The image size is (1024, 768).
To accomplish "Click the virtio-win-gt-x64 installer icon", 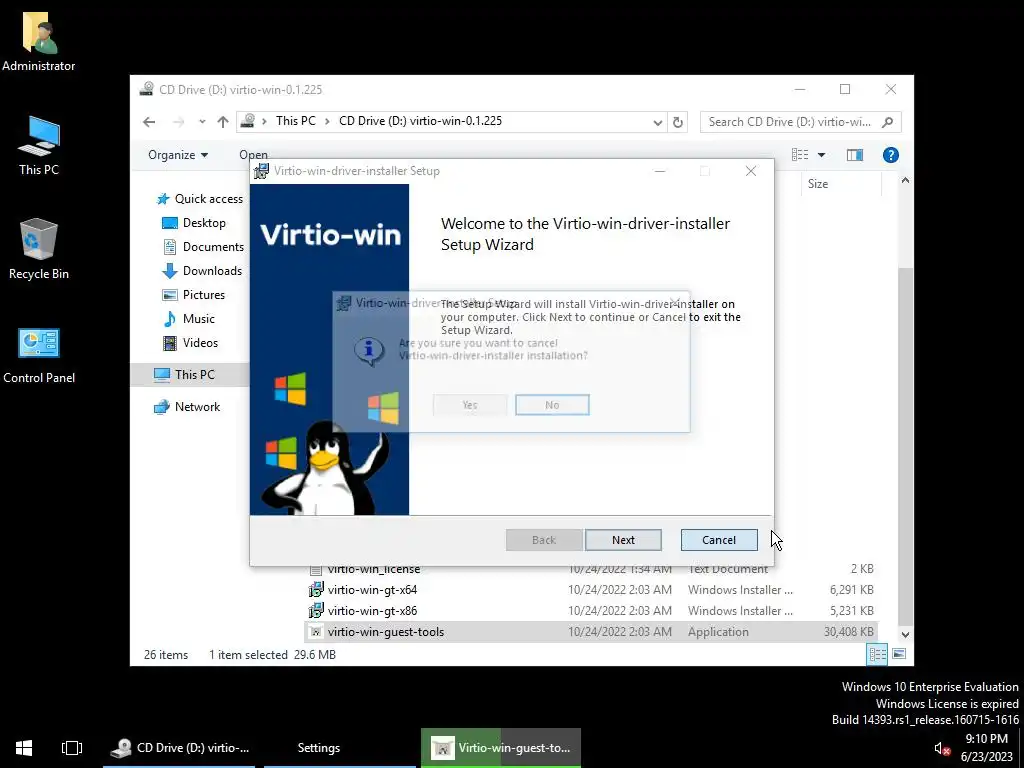I will pyautogui.click(x=316, y=590).
